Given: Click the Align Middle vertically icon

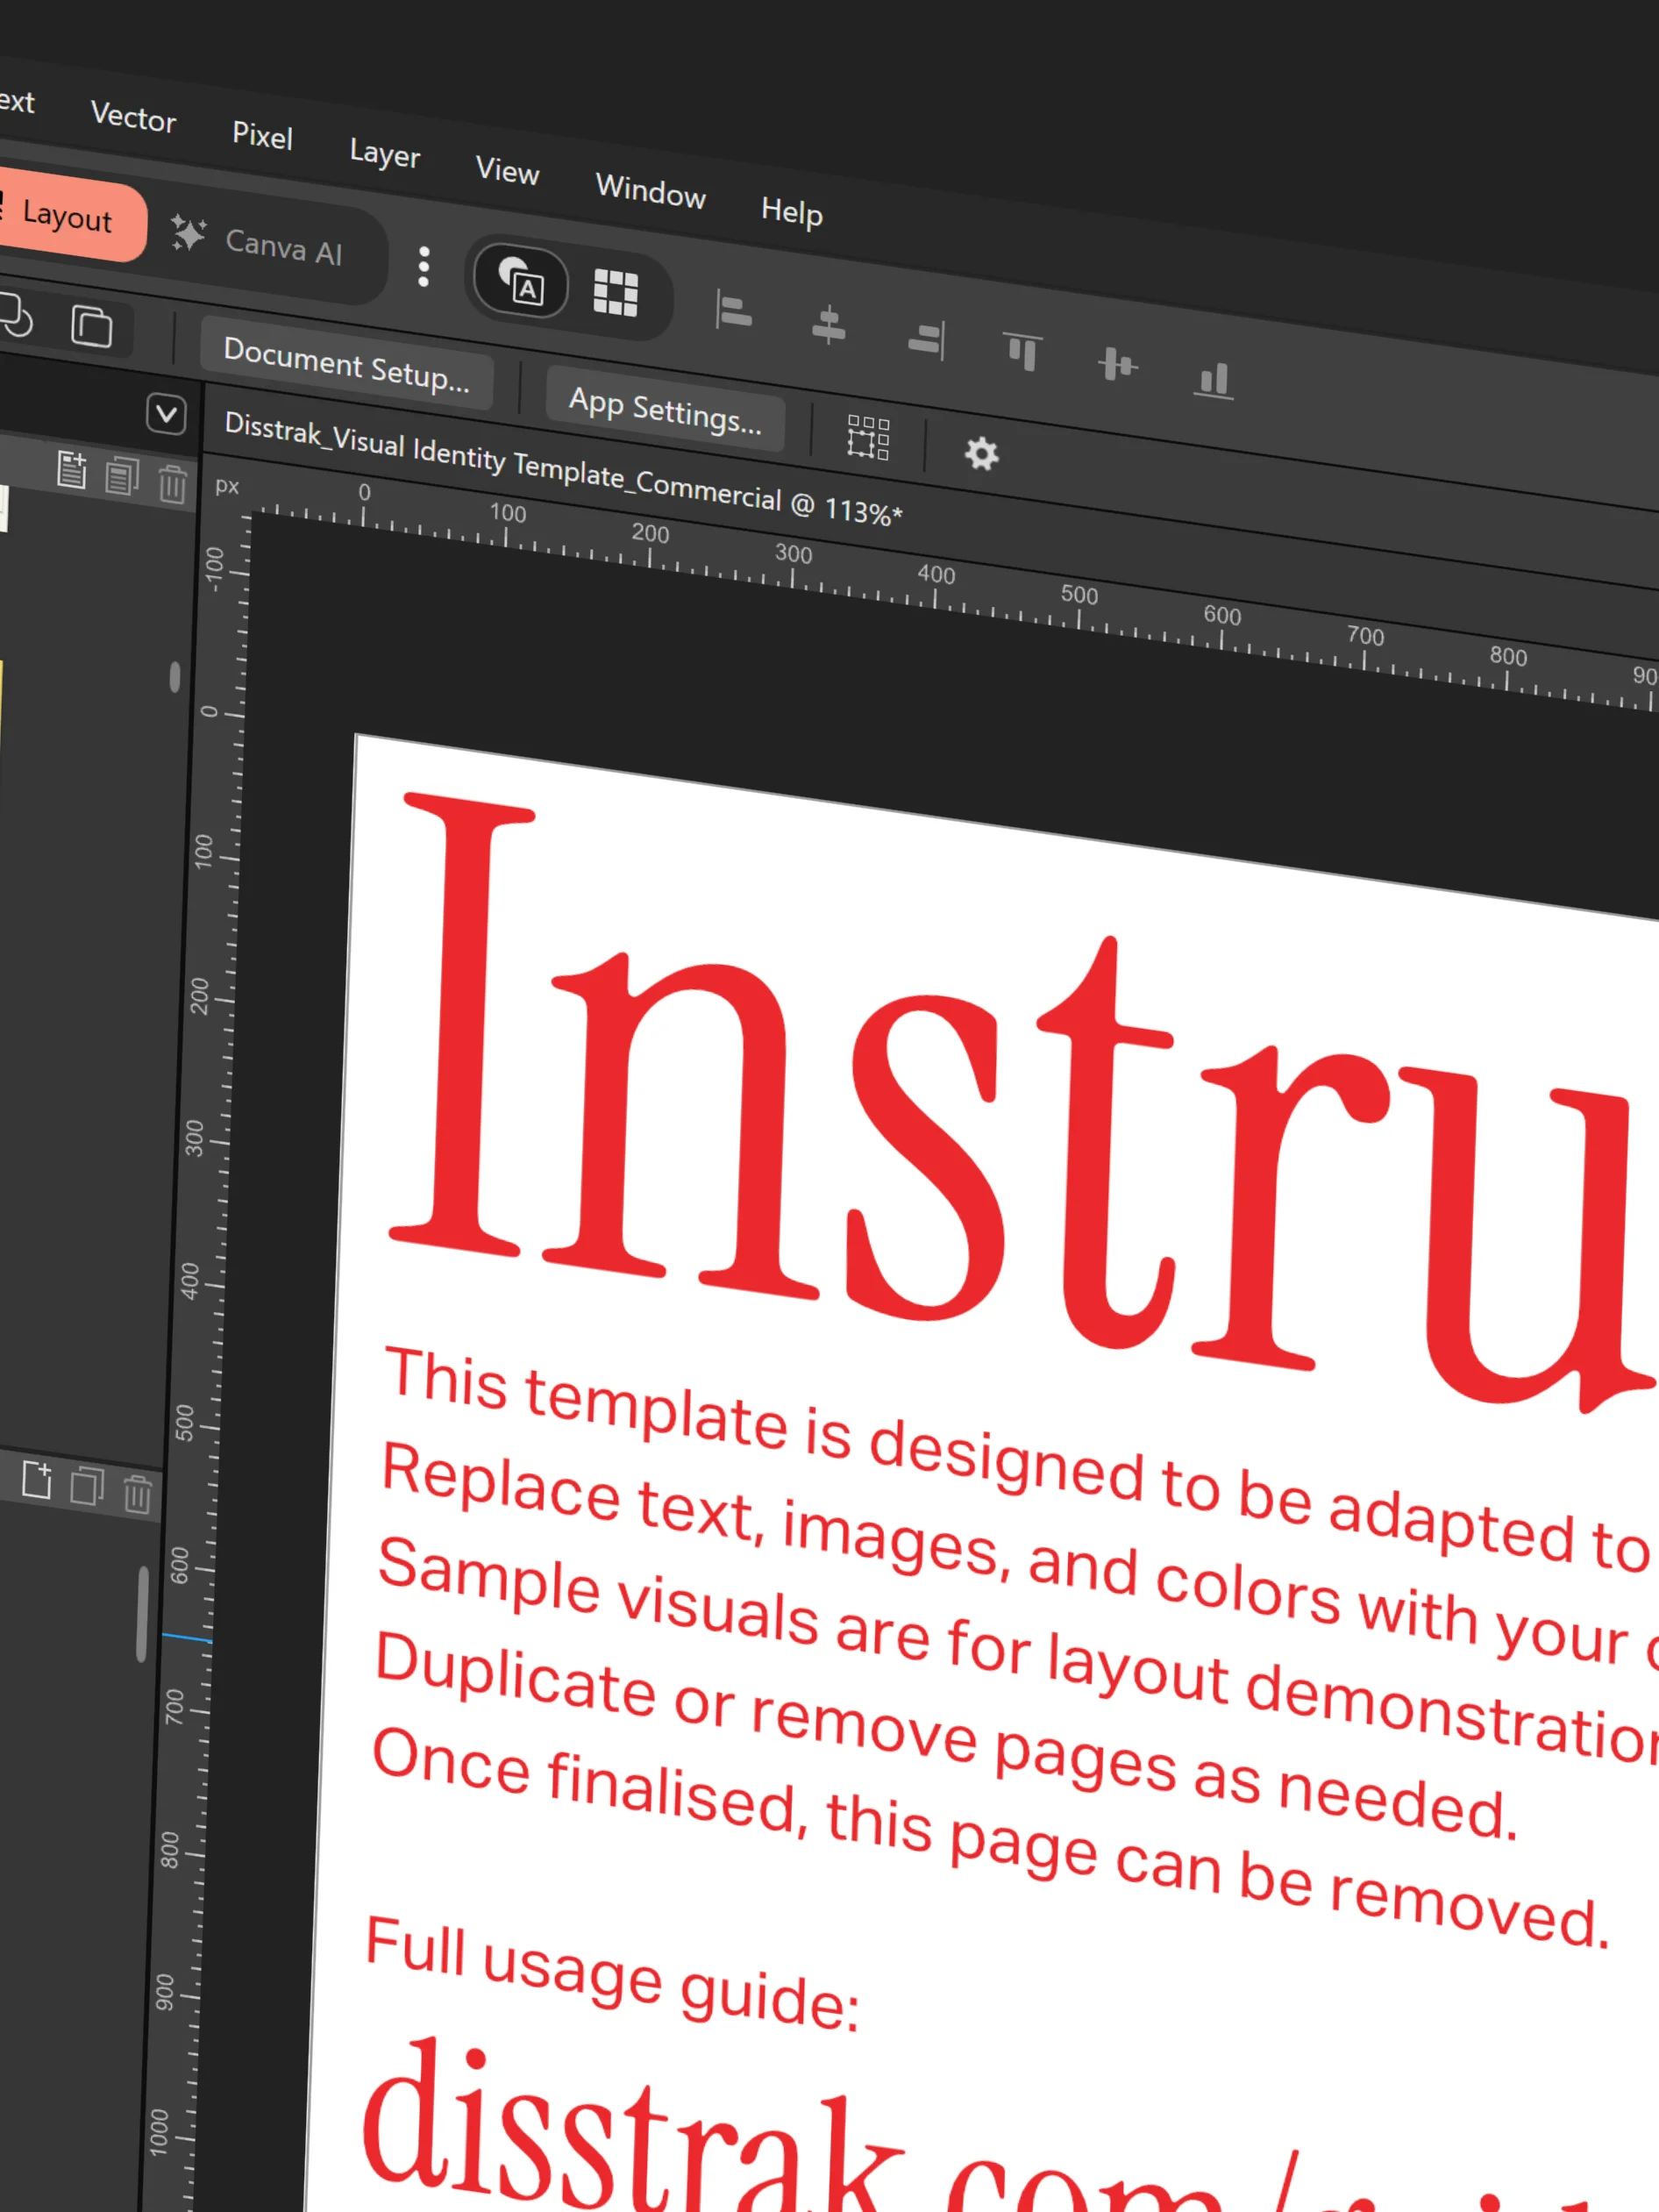Looking at the screenshot, I should 1117,365.
